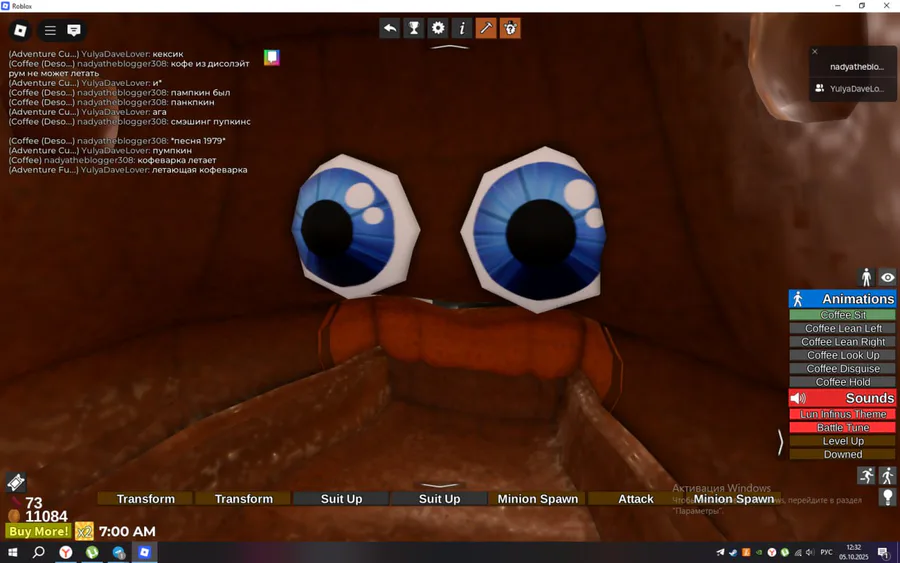Image resolution: width=900 pixels, height=563 pixels.
Task: Close the player list with X
Action: pyautogui.click(x=814, y=52)
